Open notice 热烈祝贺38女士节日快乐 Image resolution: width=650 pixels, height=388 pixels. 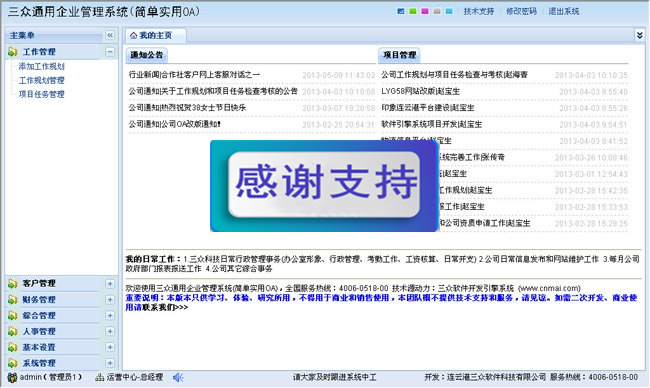[x=187, y=108]
